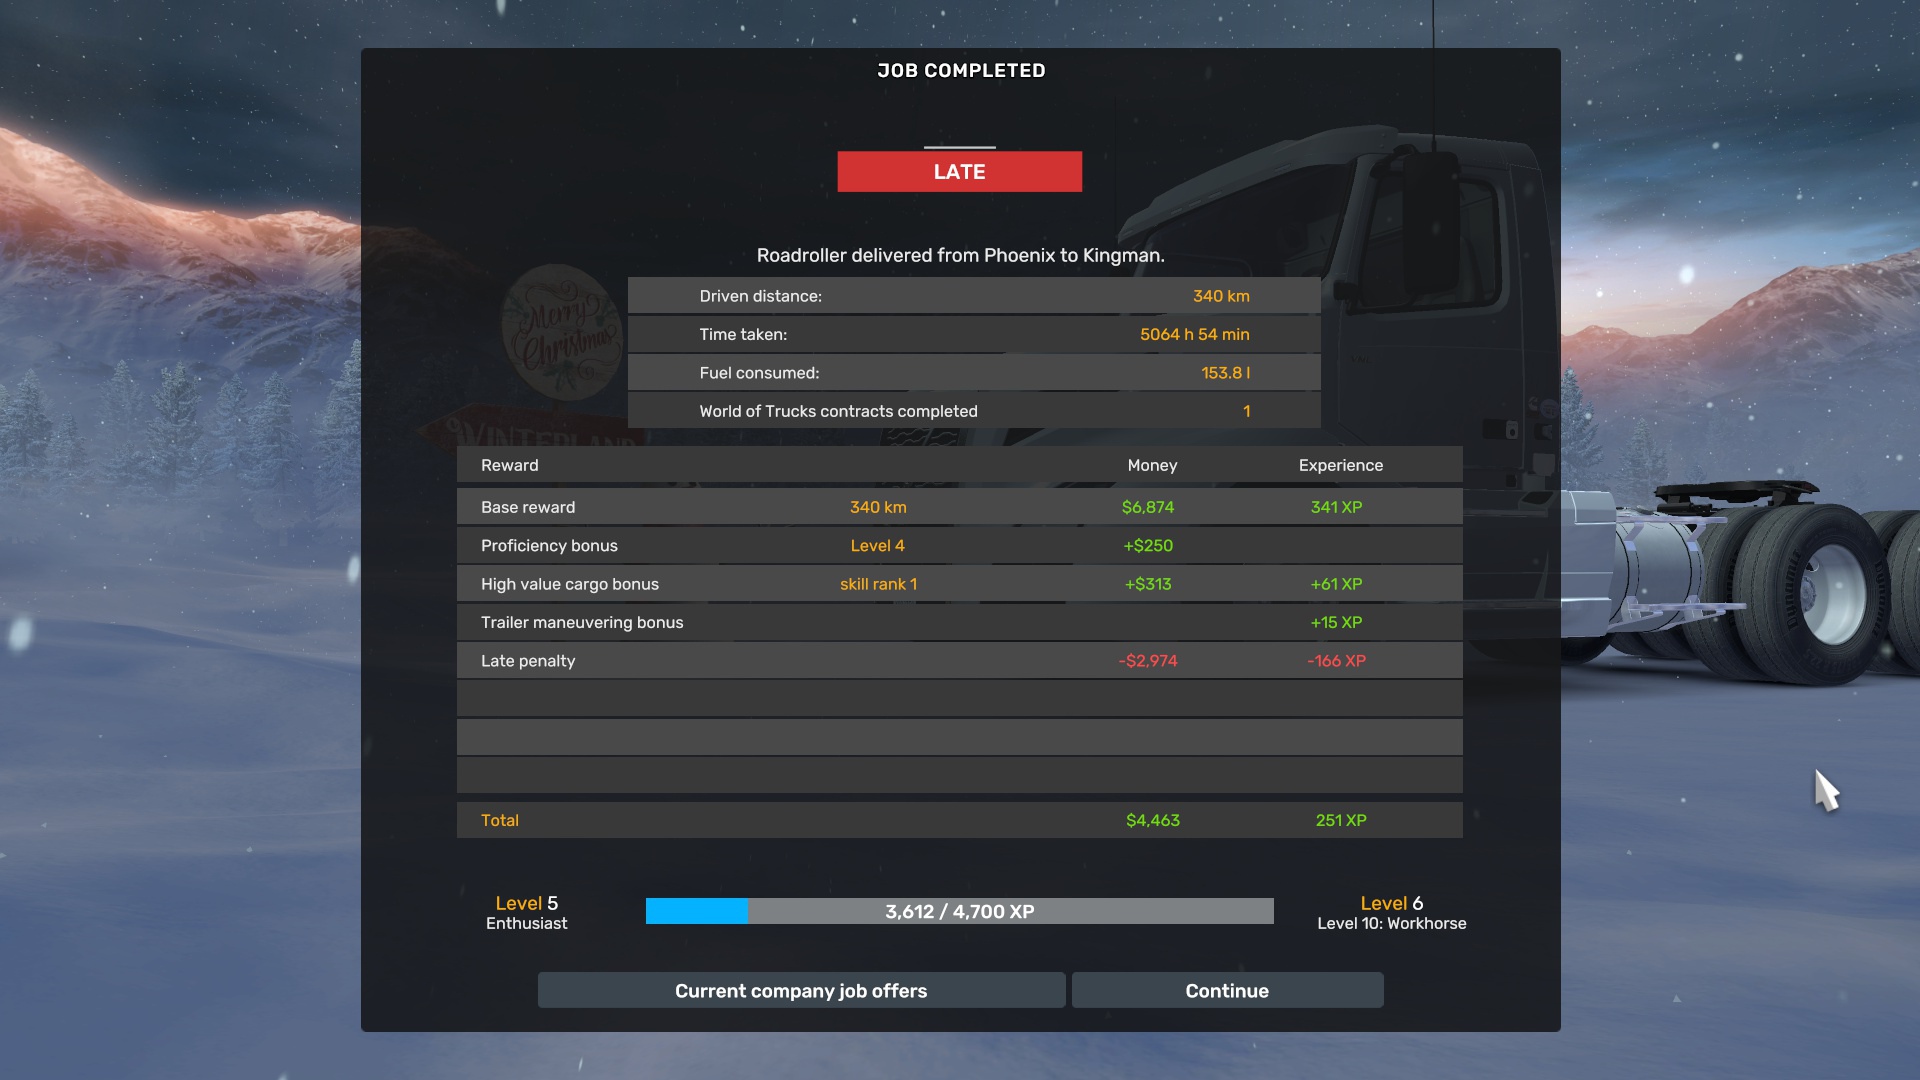1920x1080 pixels.
Task: Click the Total reward row
Action: (959, 820)
